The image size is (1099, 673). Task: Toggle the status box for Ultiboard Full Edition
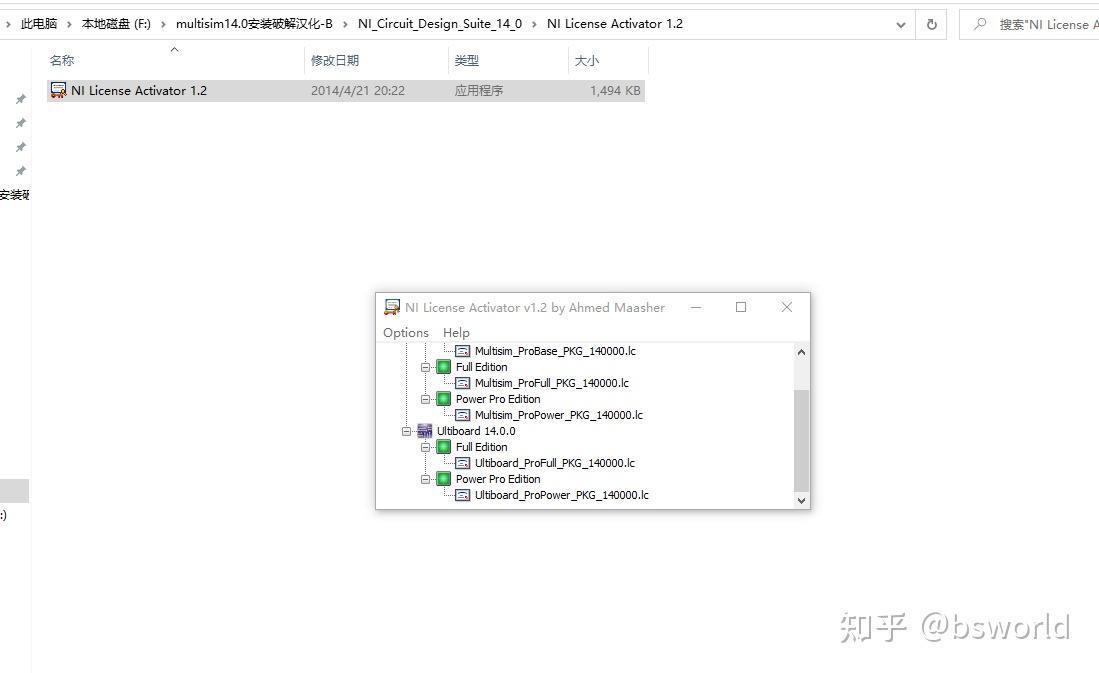coord(443,447)
